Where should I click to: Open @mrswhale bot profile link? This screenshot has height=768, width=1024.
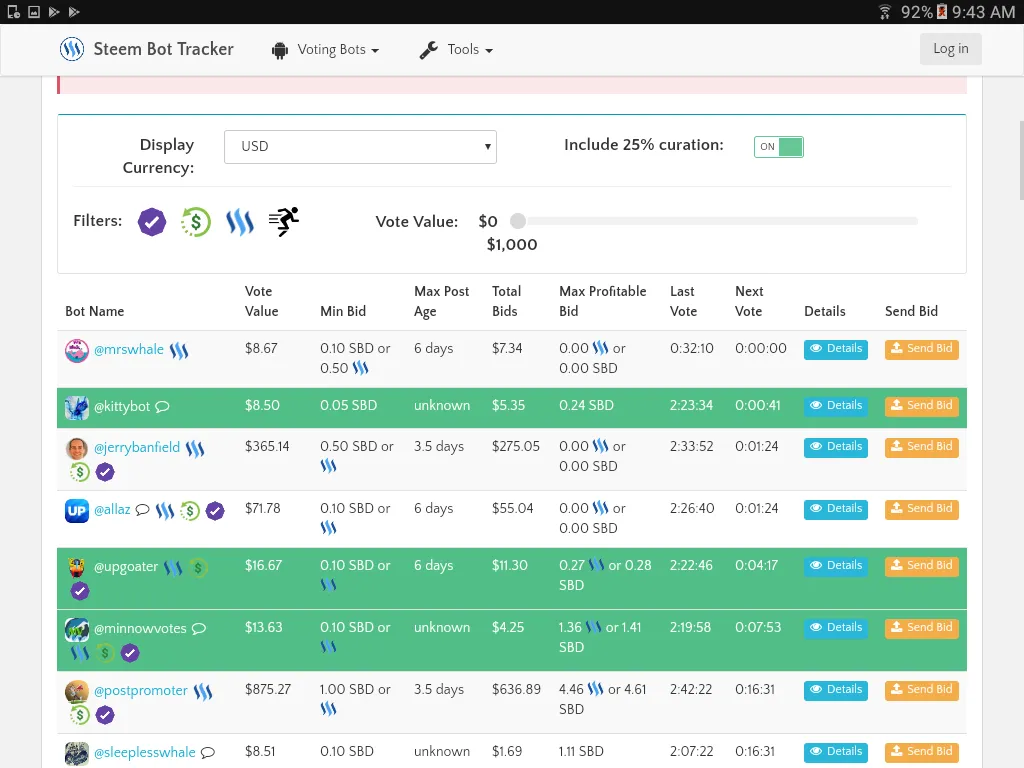[x=129, y=349]
